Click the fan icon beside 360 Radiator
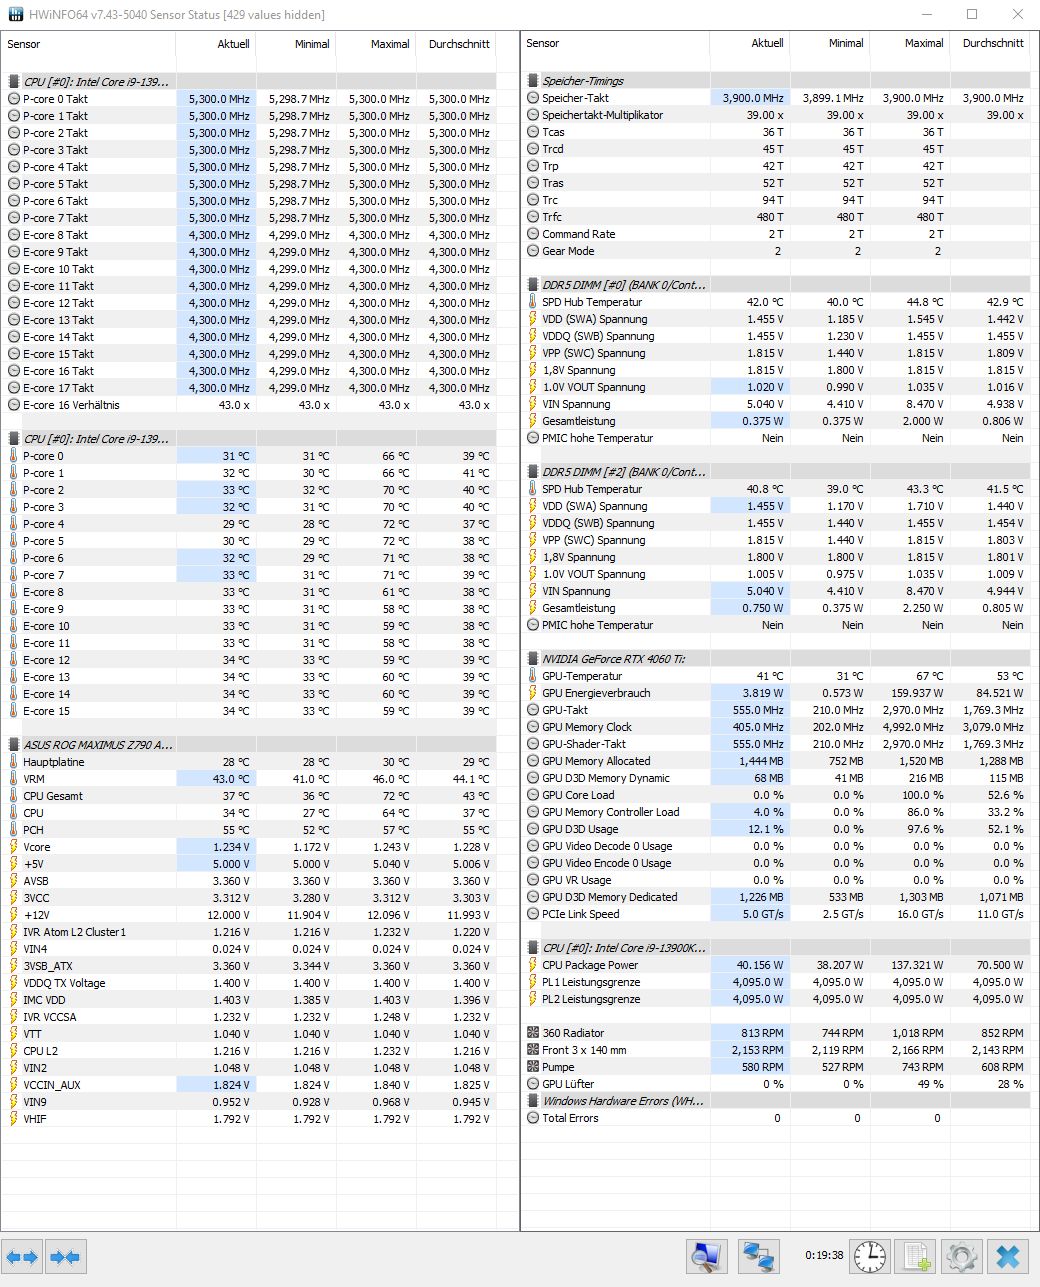 tap(532, 1032)
